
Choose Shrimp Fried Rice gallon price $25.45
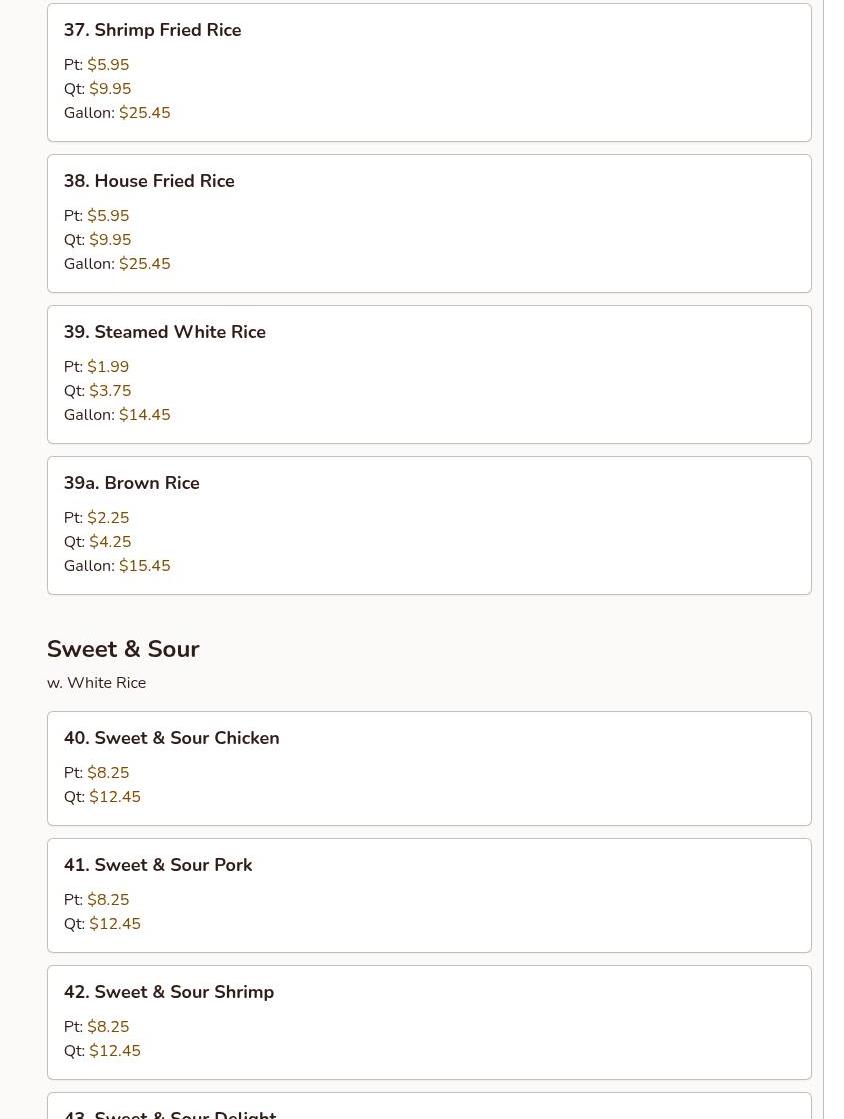tap(144, 113)
